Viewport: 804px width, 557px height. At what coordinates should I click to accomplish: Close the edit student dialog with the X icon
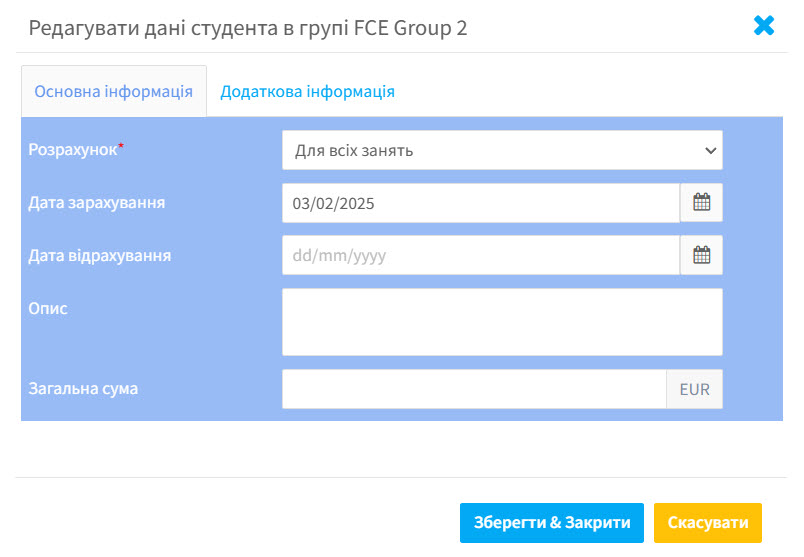tap(764, 26)
